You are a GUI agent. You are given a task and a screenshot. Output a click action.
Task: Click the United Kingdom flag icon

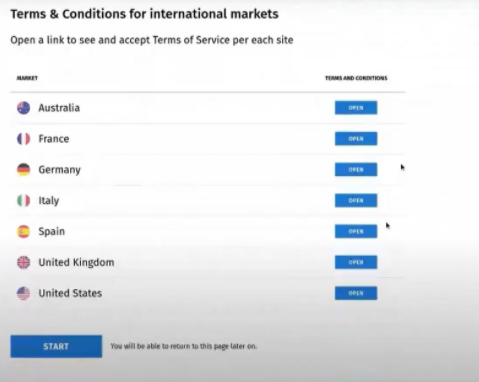tap(23, 262)
